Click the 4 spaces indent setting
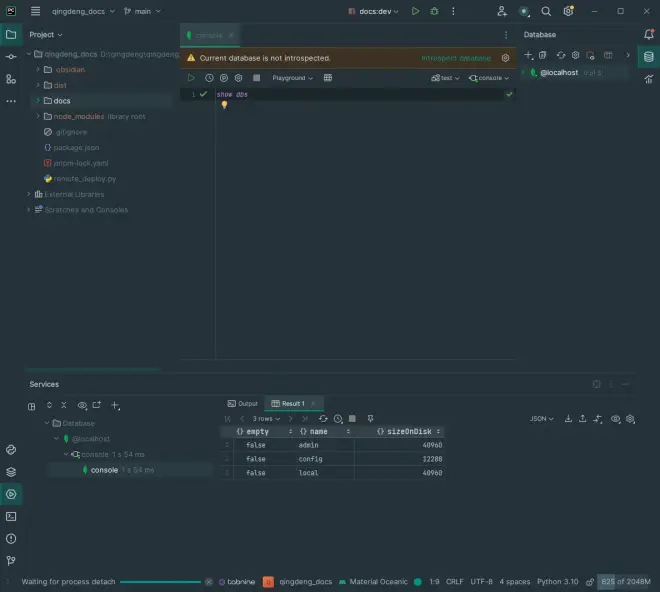The image size is (660, 592). (514, 581)
